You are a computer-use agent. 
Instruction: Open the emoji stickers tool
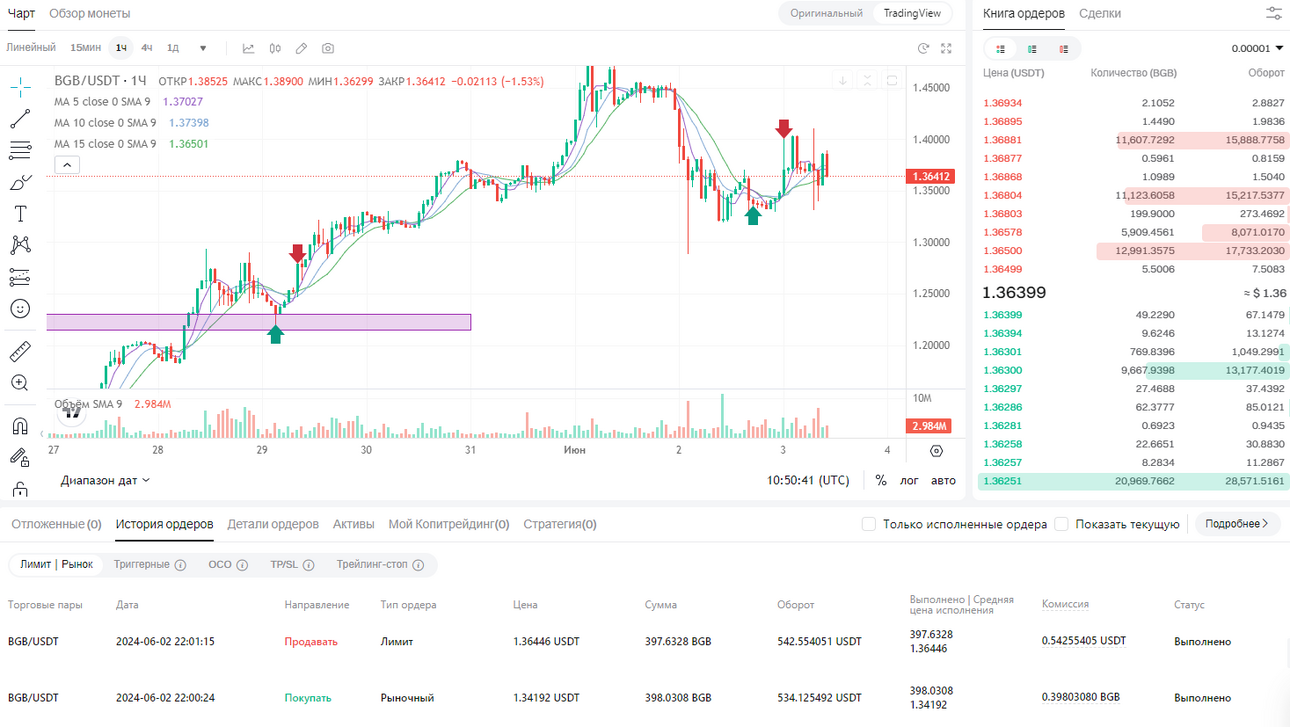(20, 309)
